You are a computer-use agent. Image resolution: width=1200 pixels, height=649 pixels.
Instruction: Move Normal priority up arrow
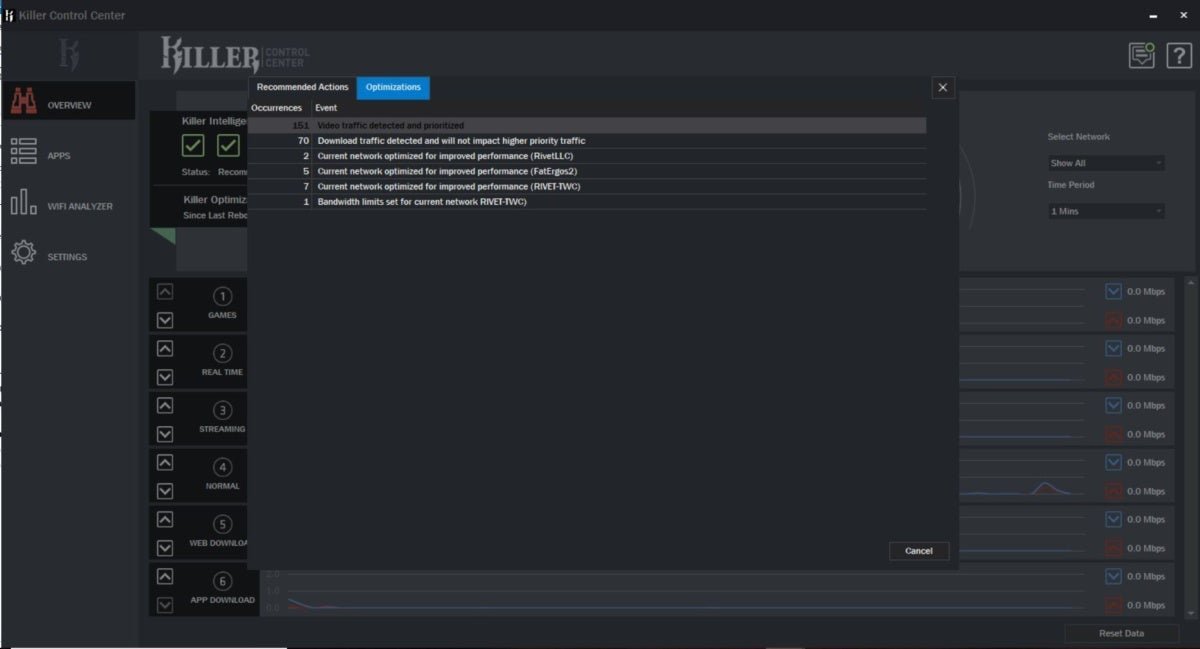pos(165,462)
